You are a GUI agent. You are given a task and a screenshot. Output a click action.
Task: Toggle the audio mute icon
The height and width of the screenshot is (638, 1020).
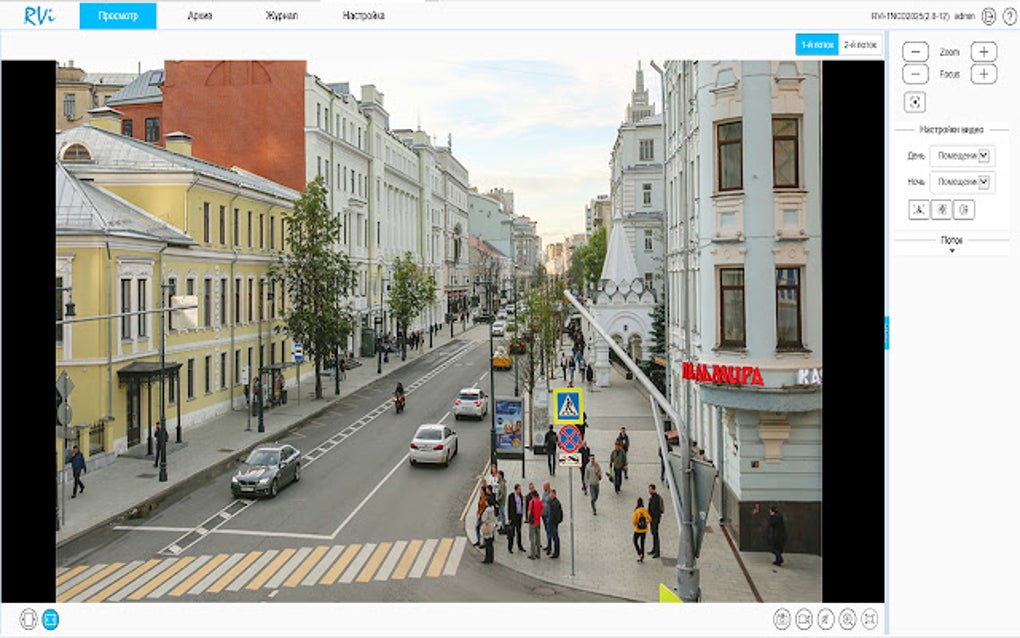click(x=825, y=618)
